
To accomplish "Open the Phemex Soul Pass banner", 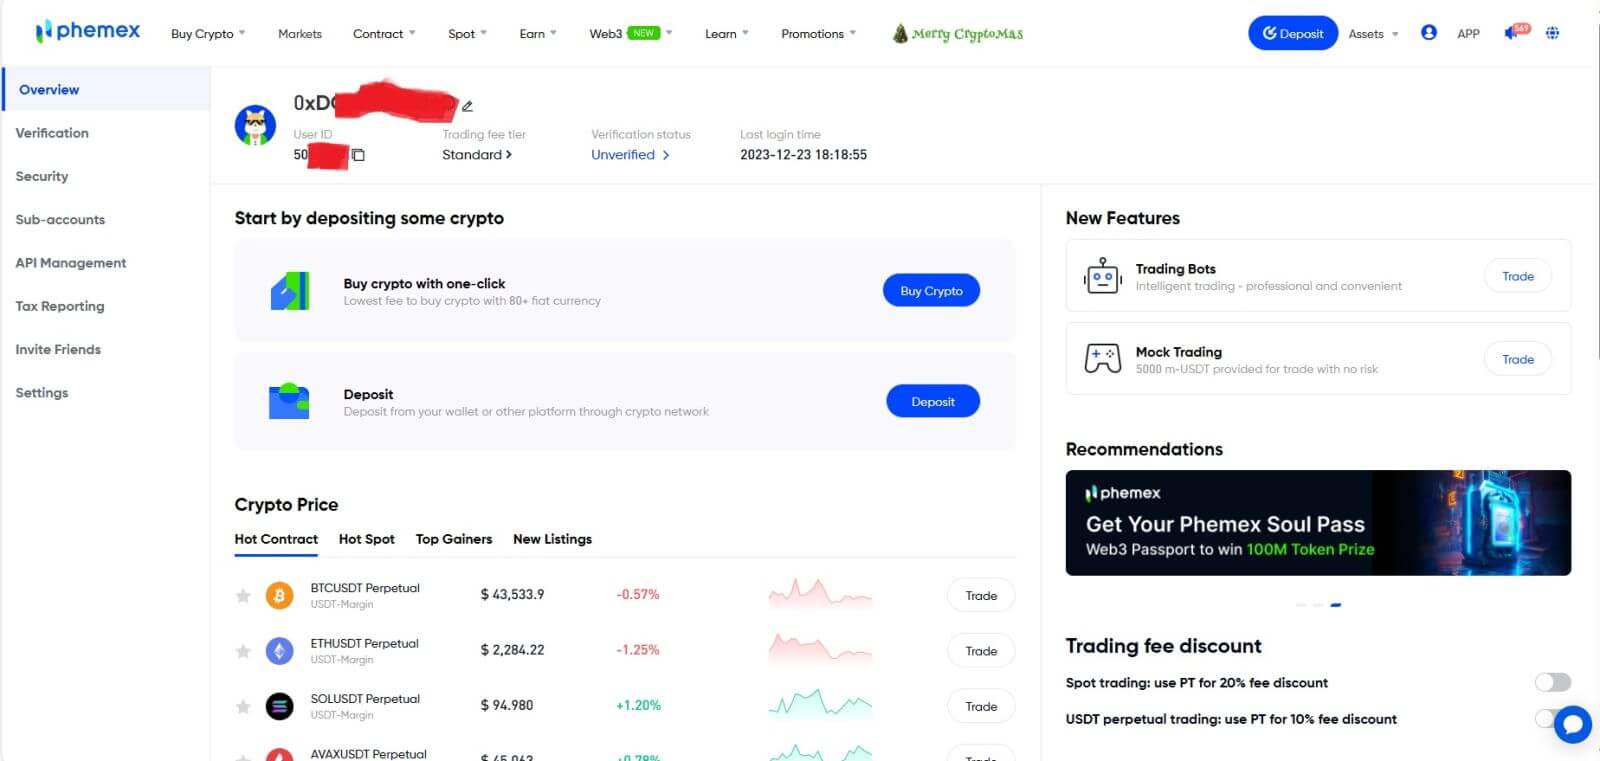I will click(x=1317, y=523).
